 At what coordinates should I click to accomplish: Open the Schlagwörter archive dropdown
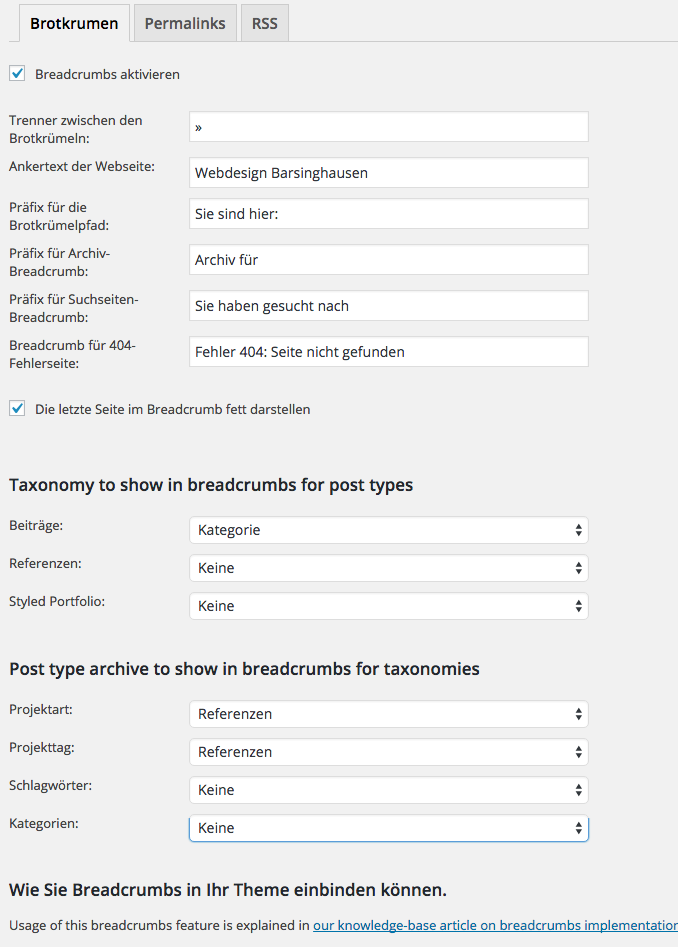[x=388, y=790]
